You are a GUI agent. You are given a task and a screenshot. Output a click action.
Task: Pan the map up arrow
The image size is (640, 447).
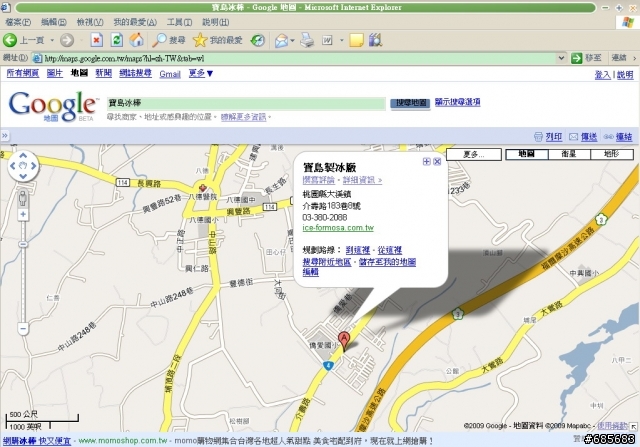(23, 156)
